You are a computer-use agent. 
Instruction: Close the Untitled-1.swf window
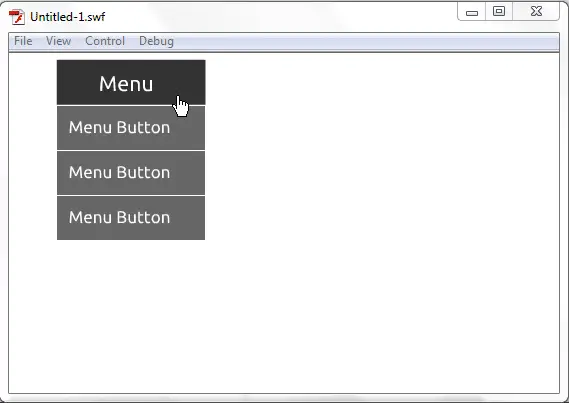point(536,12)
